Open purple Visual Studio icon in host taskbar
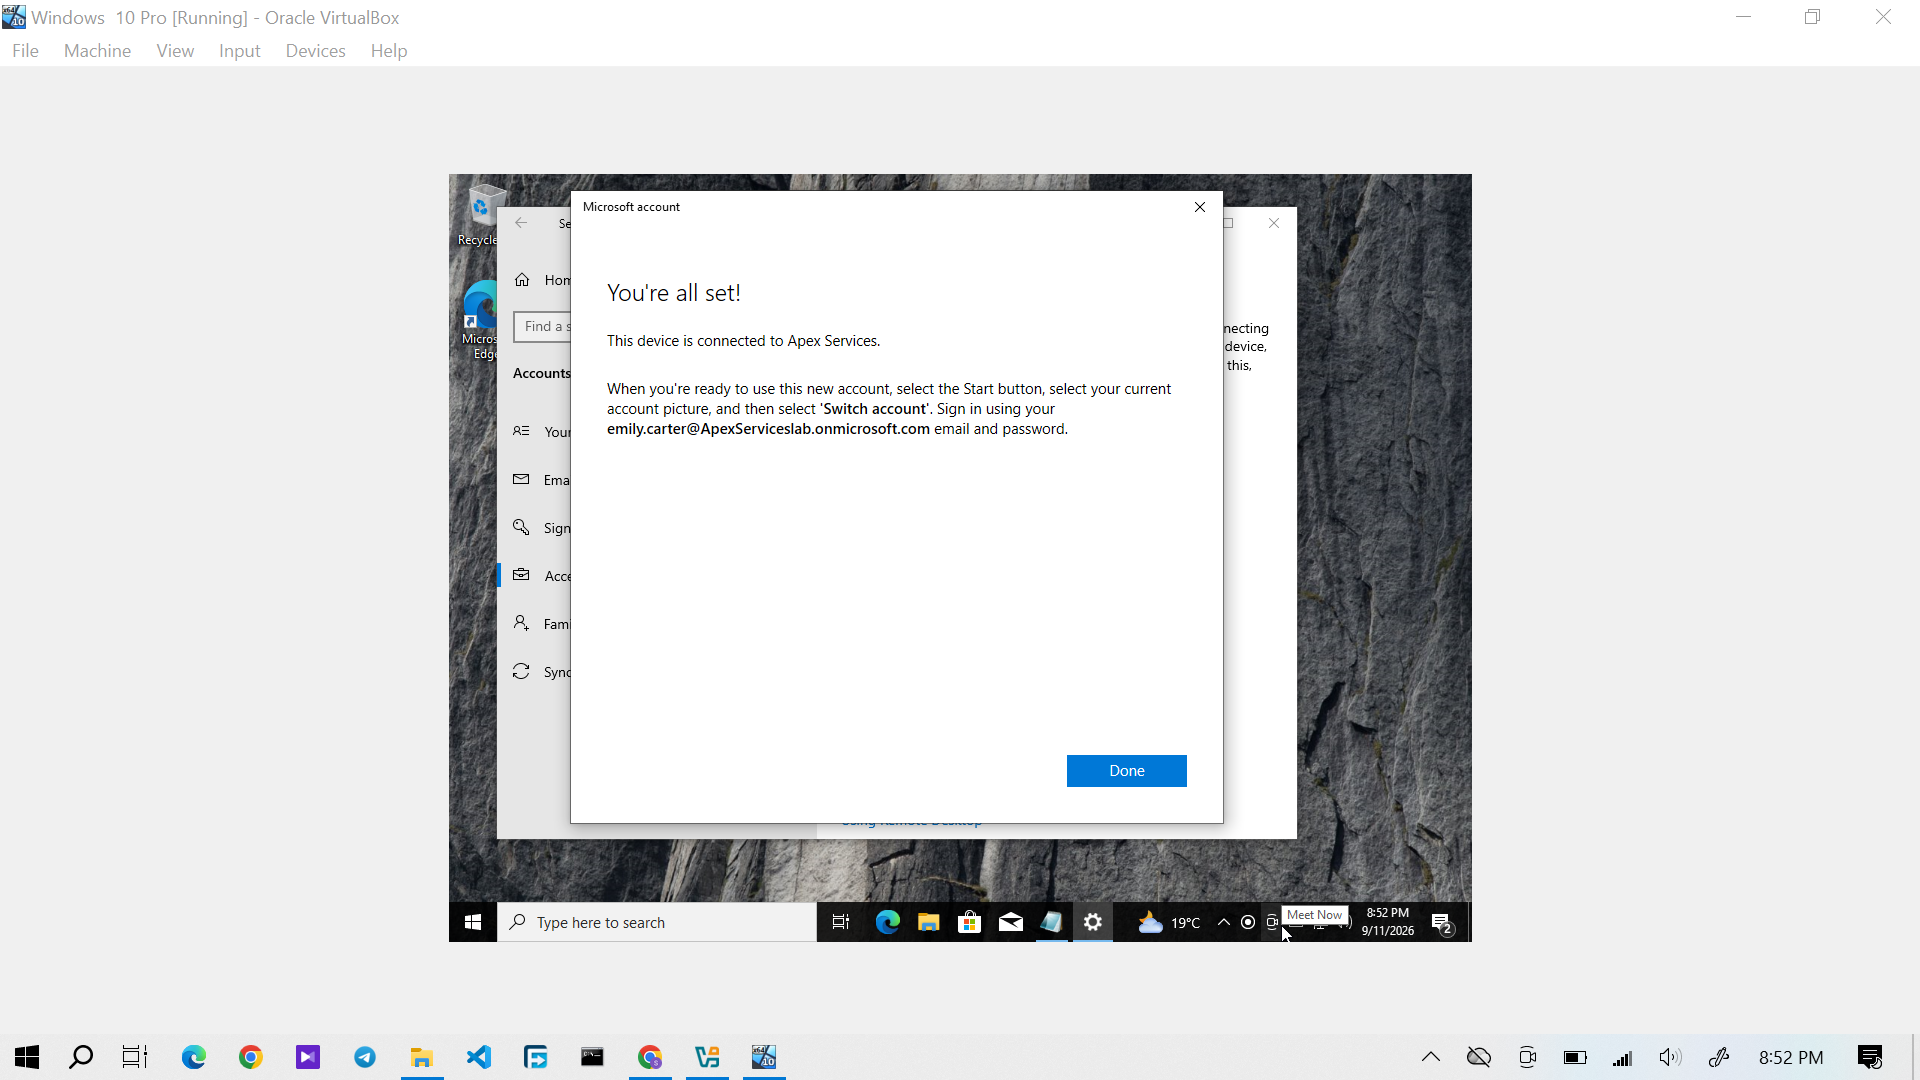This screenshot has height=1080, width=1920. tap(307, 1057)
